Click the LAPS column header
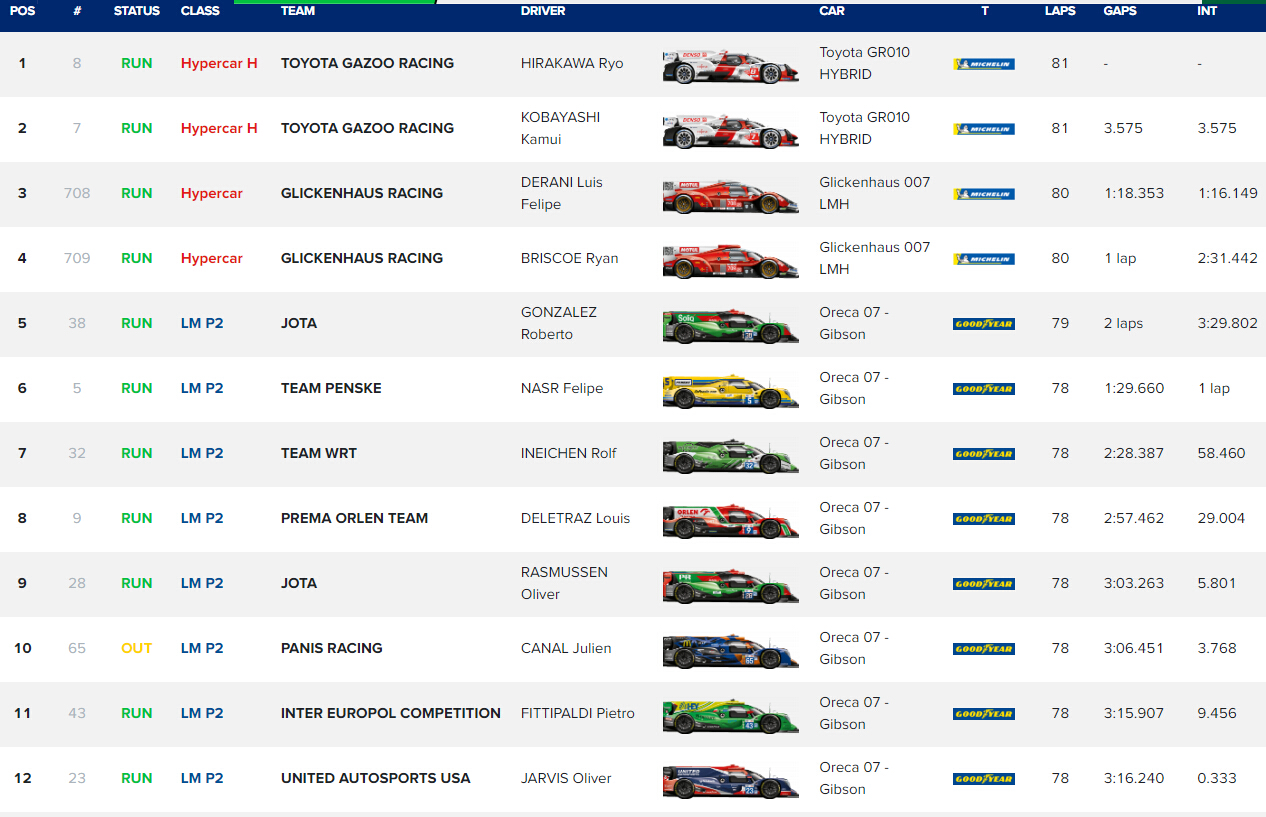Screen dimensions: 1266x817 pos(1060,11)
